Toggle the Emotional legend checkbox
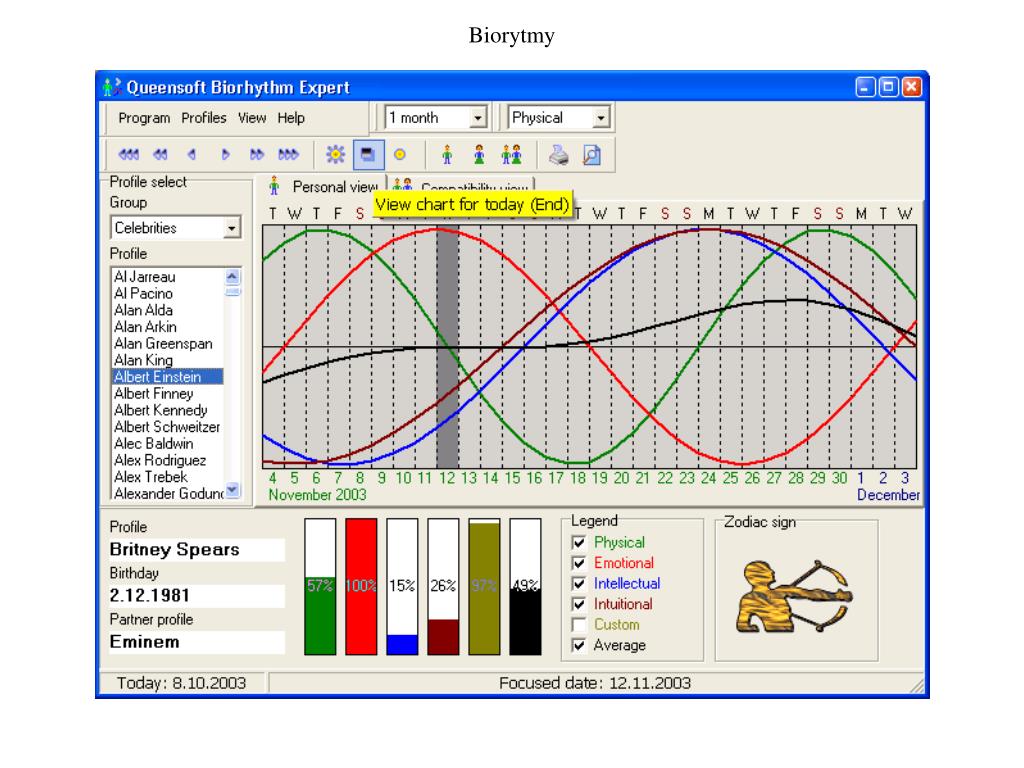1024x768 pixels. coord(579,563)
